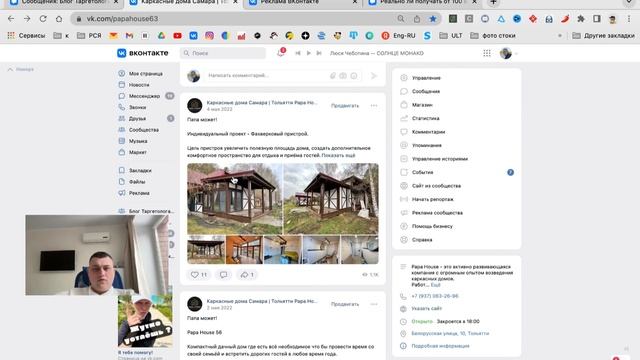The height and width of the screenshot is (360, 640).
Task: Go to previous track in header player
Action: click(x=298, y=53)
